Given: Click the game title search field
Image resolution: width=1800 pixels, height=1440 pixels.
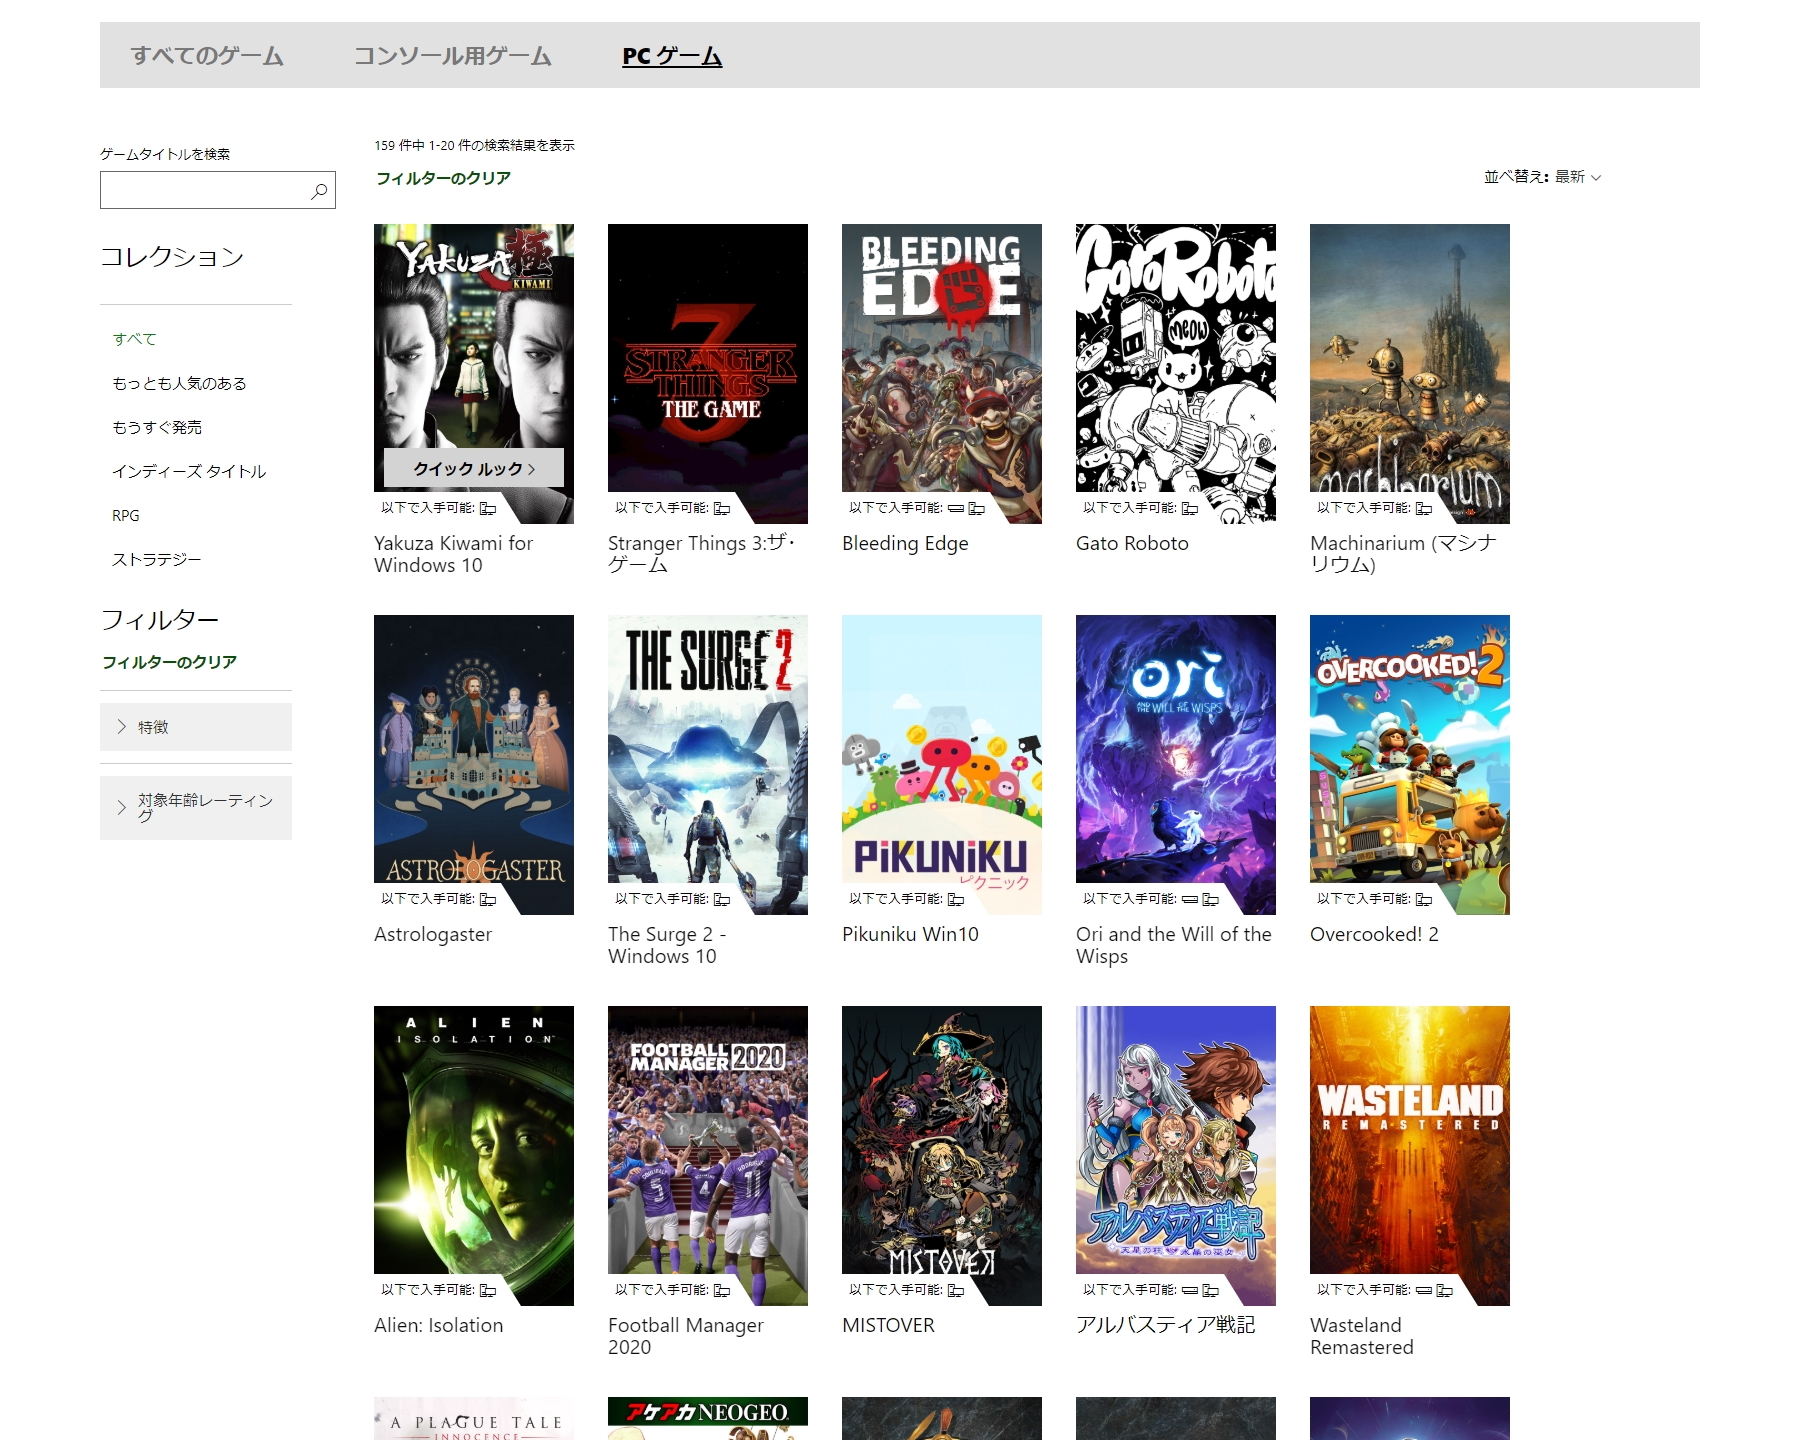Looking at the screenshot, I should (x=205, y=191).
